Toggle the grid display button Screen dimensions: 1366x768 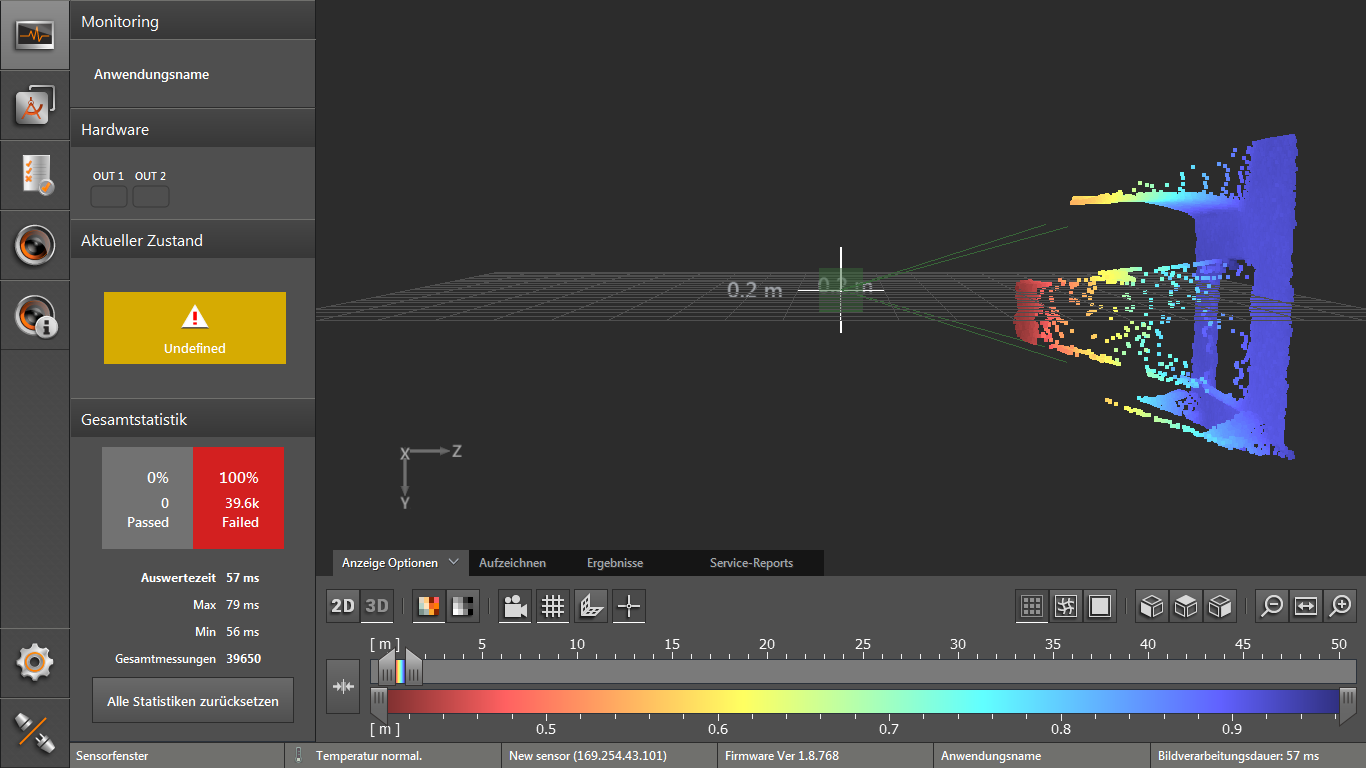(553, 606)
